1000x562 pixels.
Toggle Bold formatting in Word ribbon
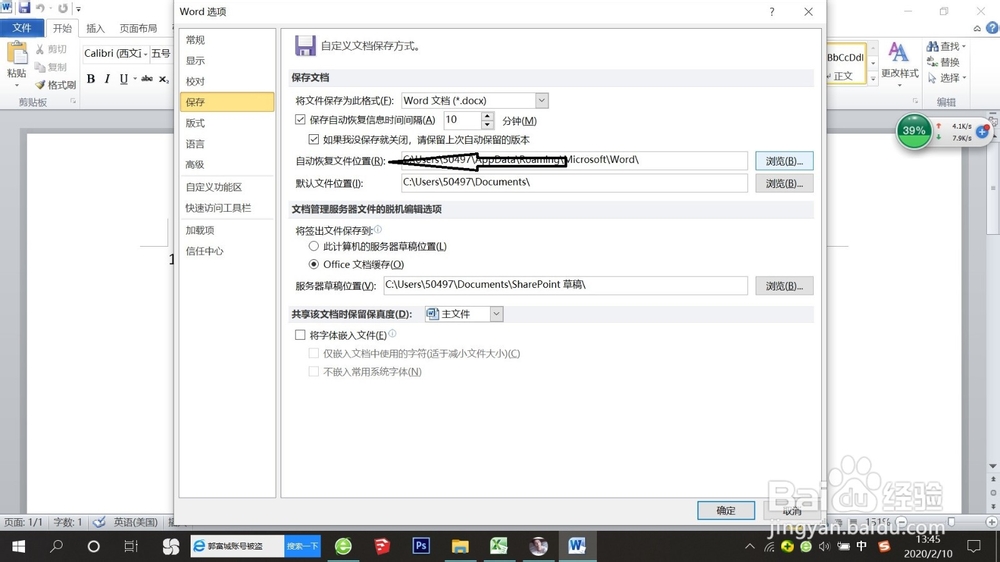coord(91,78)
